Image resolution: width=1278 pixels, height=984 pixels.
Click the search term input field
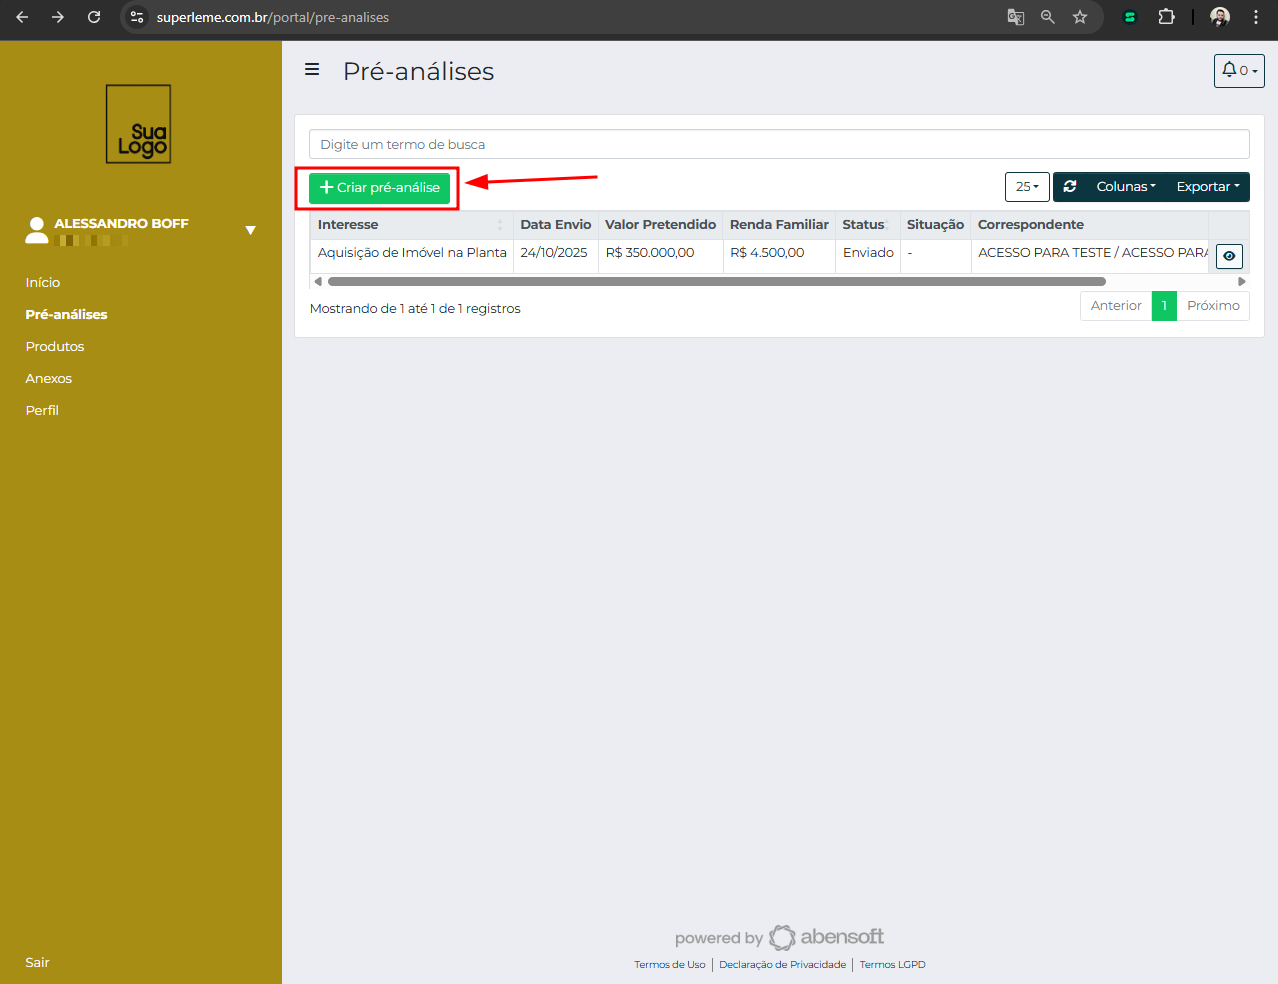click(778, 144)
